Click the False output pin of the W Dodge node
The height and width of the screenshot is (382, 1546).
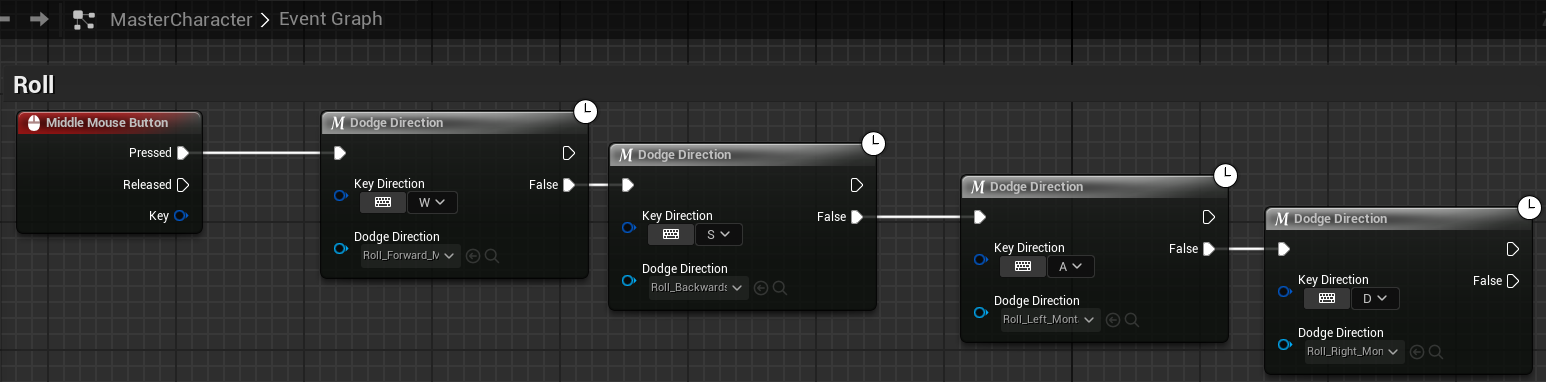pyautogui.click(x=569, y=185)
